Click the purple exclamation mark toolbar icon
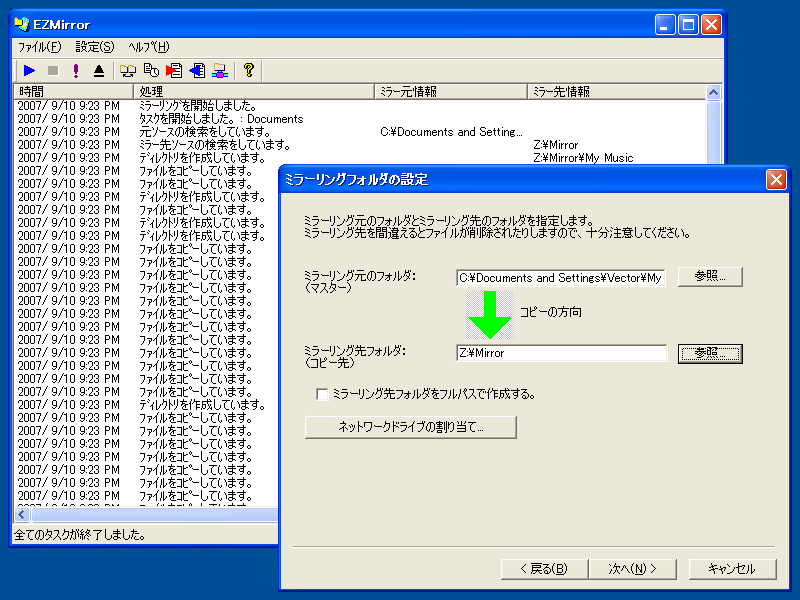Screen dimensions: 800x600 [x=76, y=70]
